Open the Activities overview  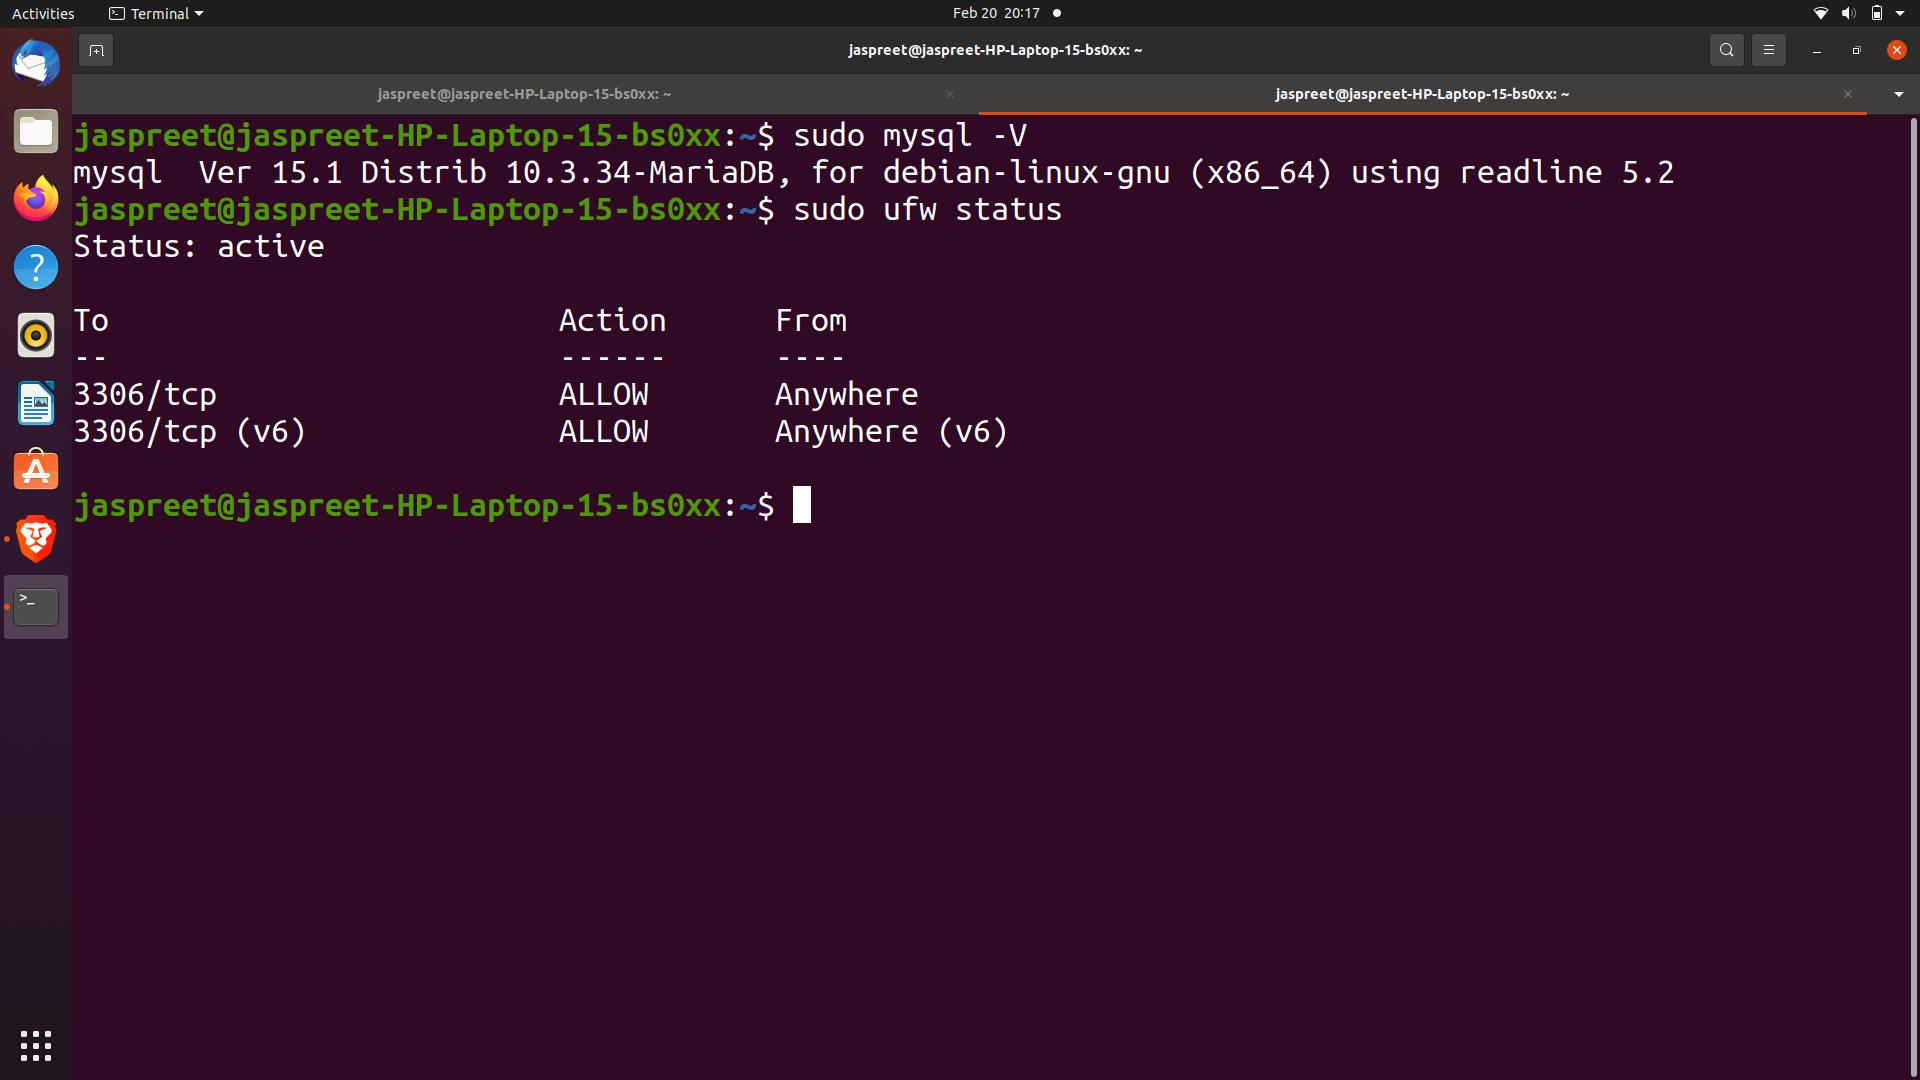pos(43,13)
